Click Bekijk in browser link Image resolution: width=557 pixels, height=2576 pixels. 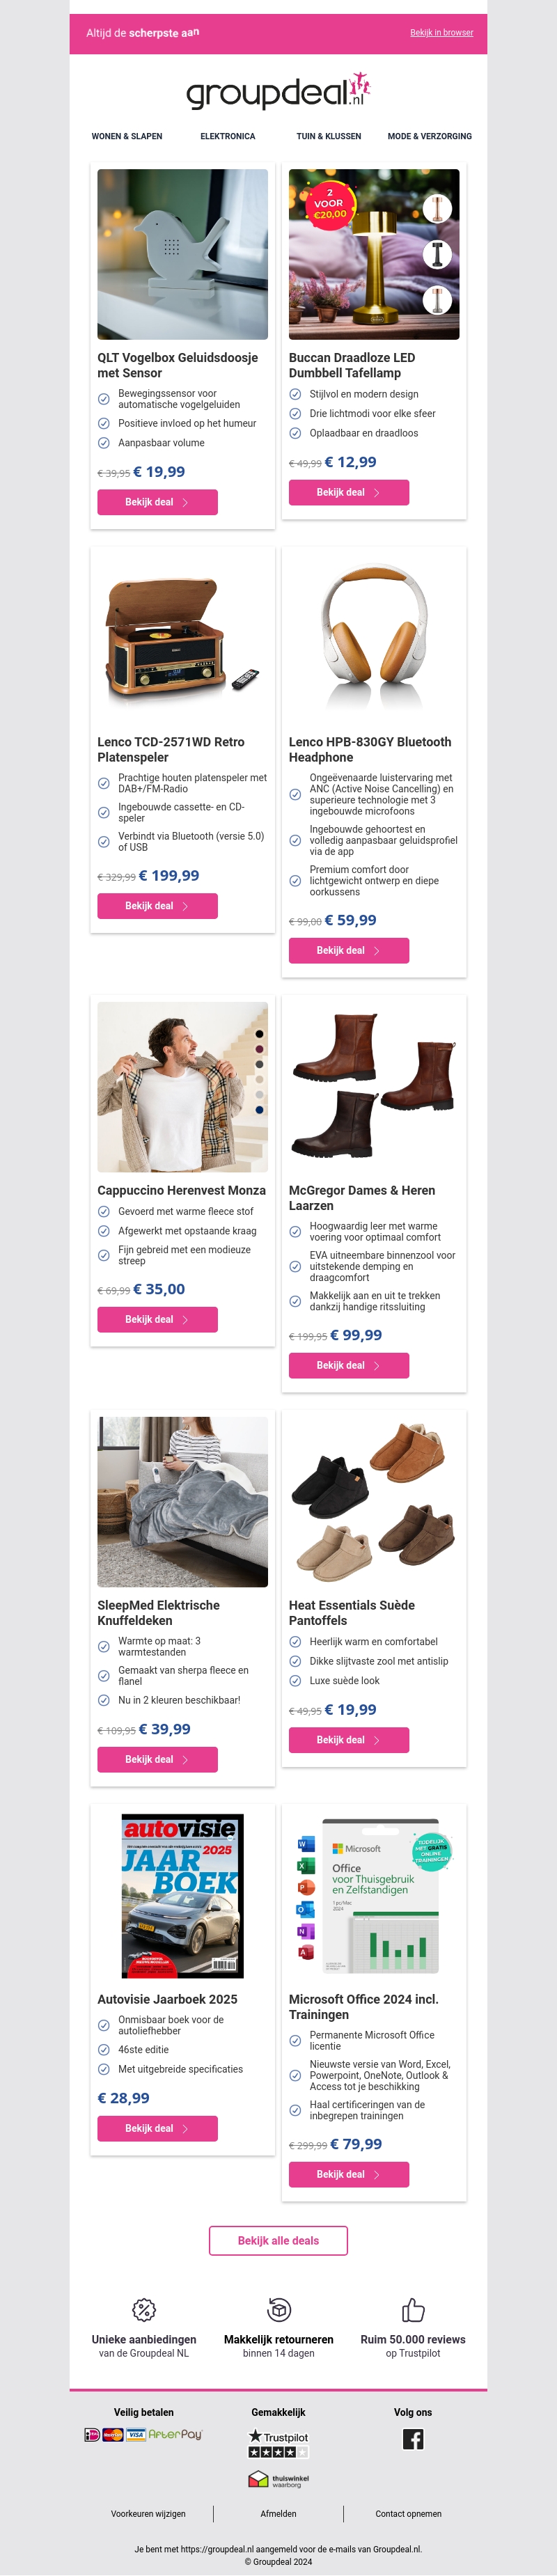pos(442,33)
